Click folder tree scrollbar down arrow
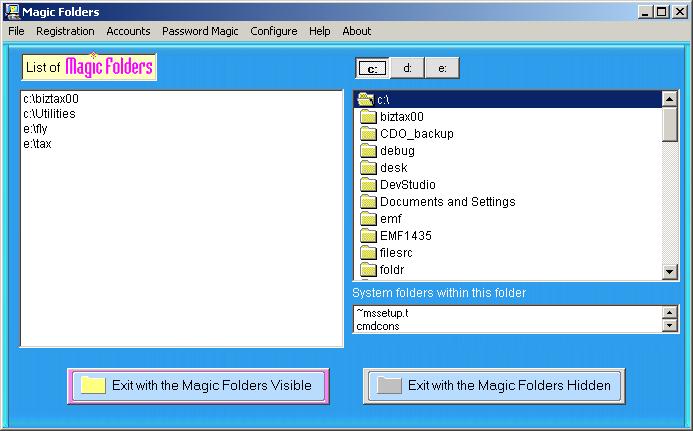This screenshot has height=431, width=693. (x=670, y=271)
